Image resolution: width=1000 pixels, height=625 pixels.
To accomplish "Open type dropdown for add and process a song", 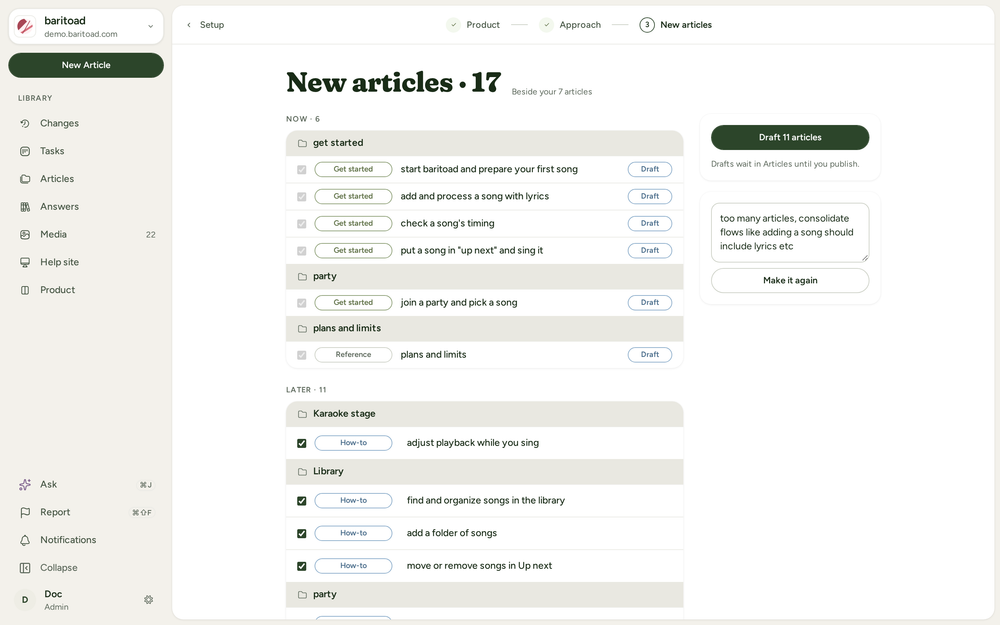I will [x=353, y=196].
